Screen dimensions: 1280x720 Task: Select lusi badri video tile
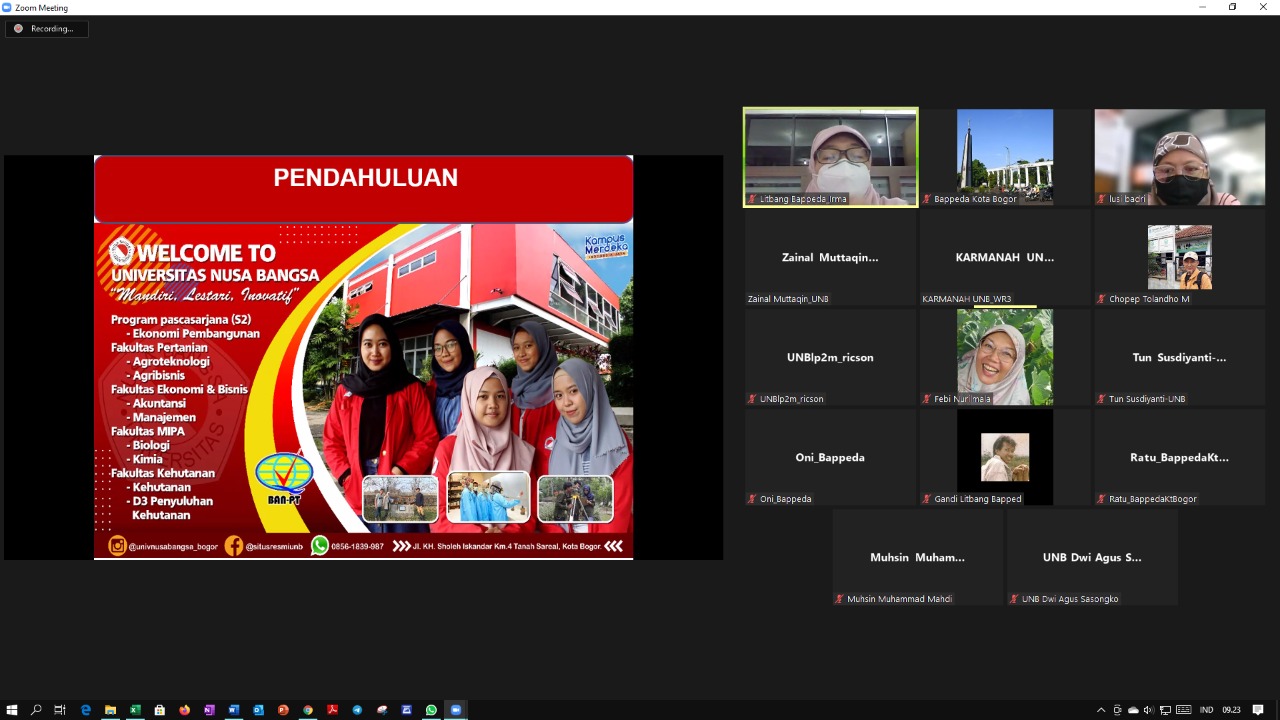(x=1179, y=157)
